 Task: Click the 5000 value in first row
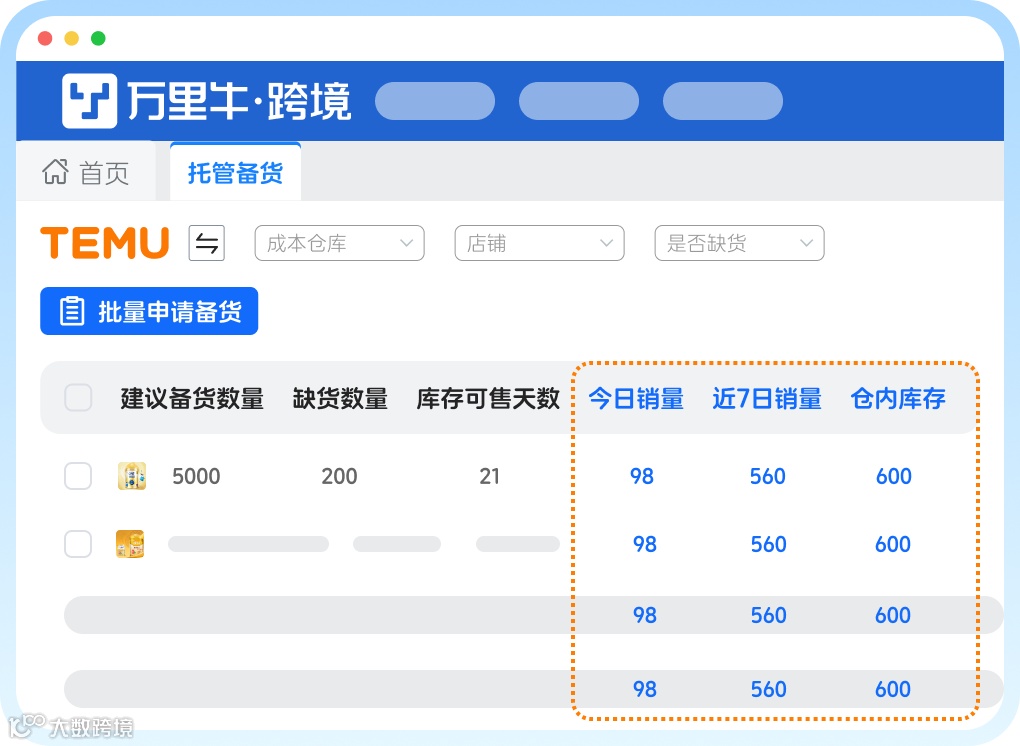click(196, 476)
